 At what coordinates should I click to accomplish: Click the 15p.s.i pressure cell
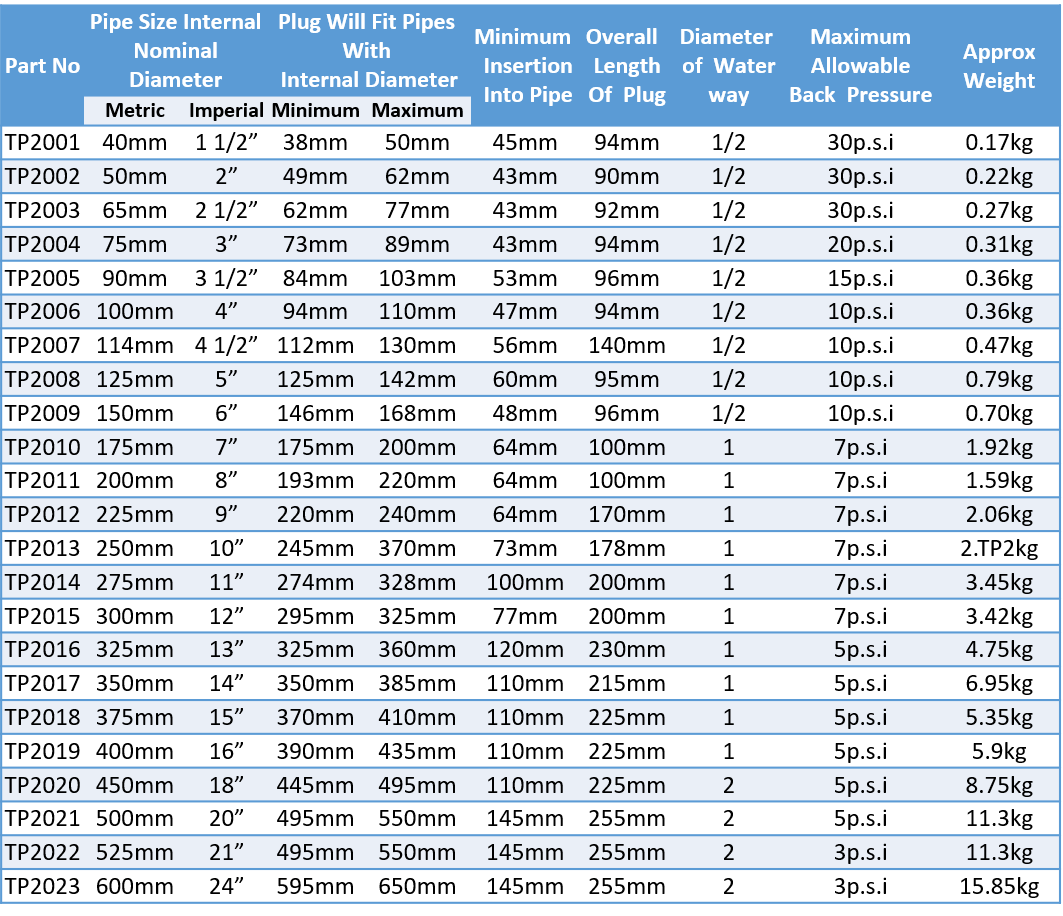point(860,278)
